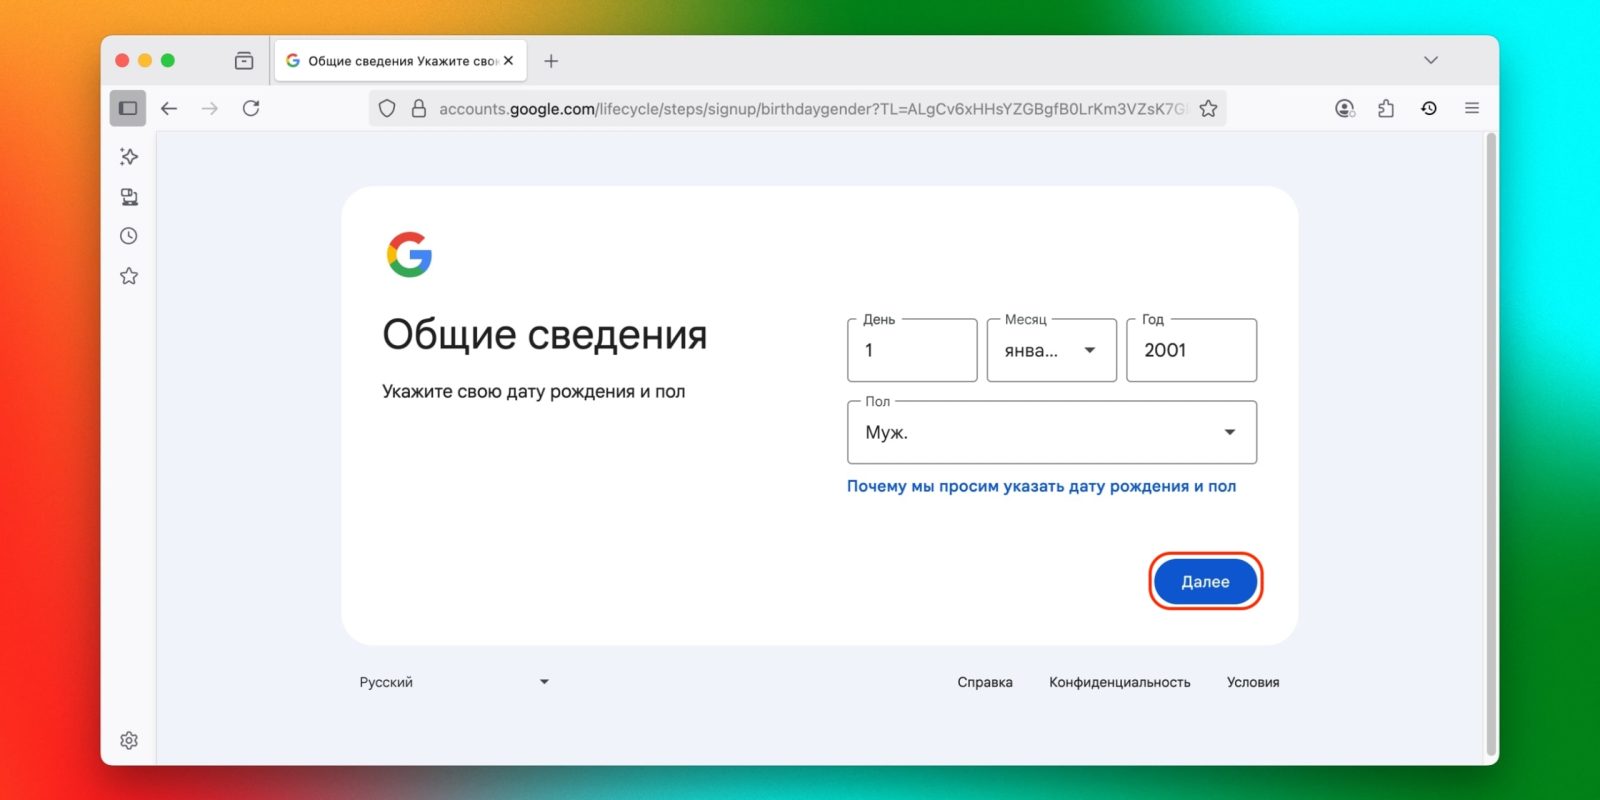The width and height of the screenshot is (1600, 800).
Task: Click the page vertical scrollbar
Action: (1491, 444)
